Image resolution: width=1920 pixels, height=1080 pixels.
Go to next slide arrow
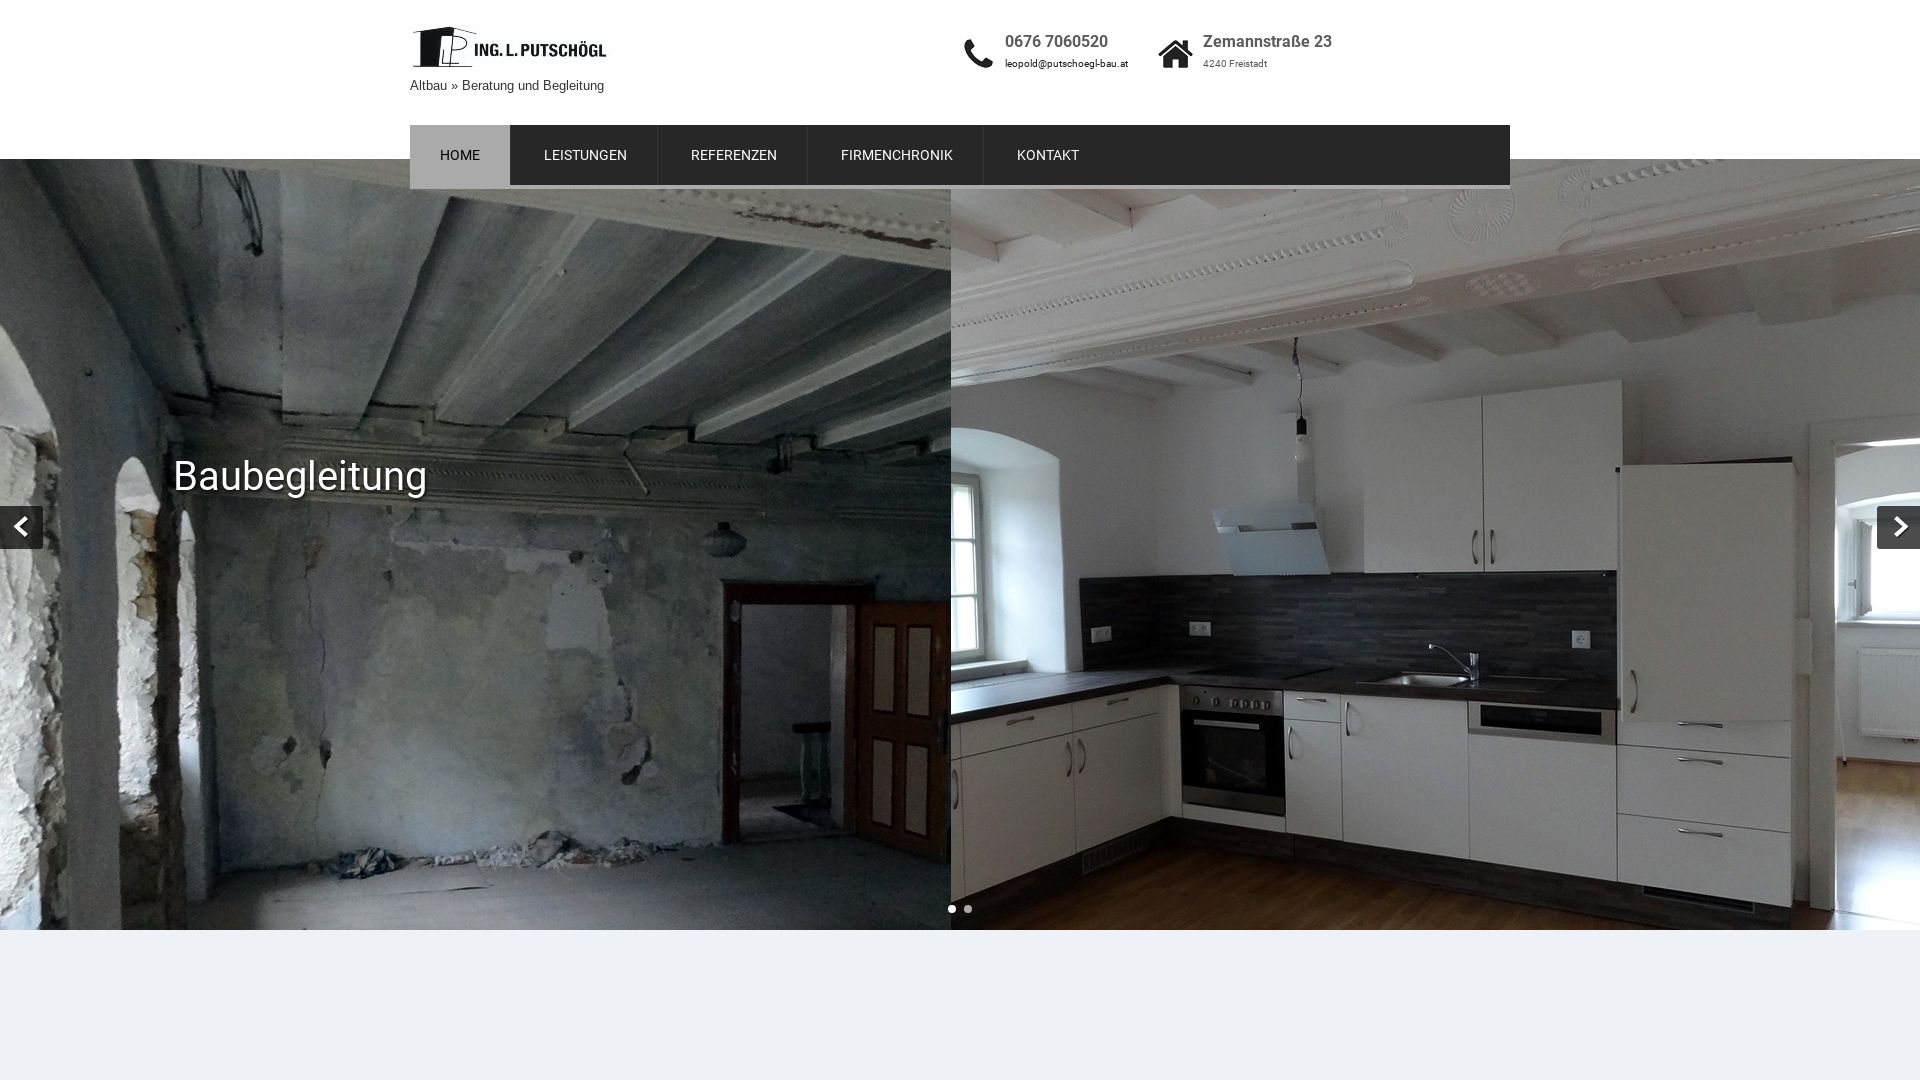click(1898, 527)
